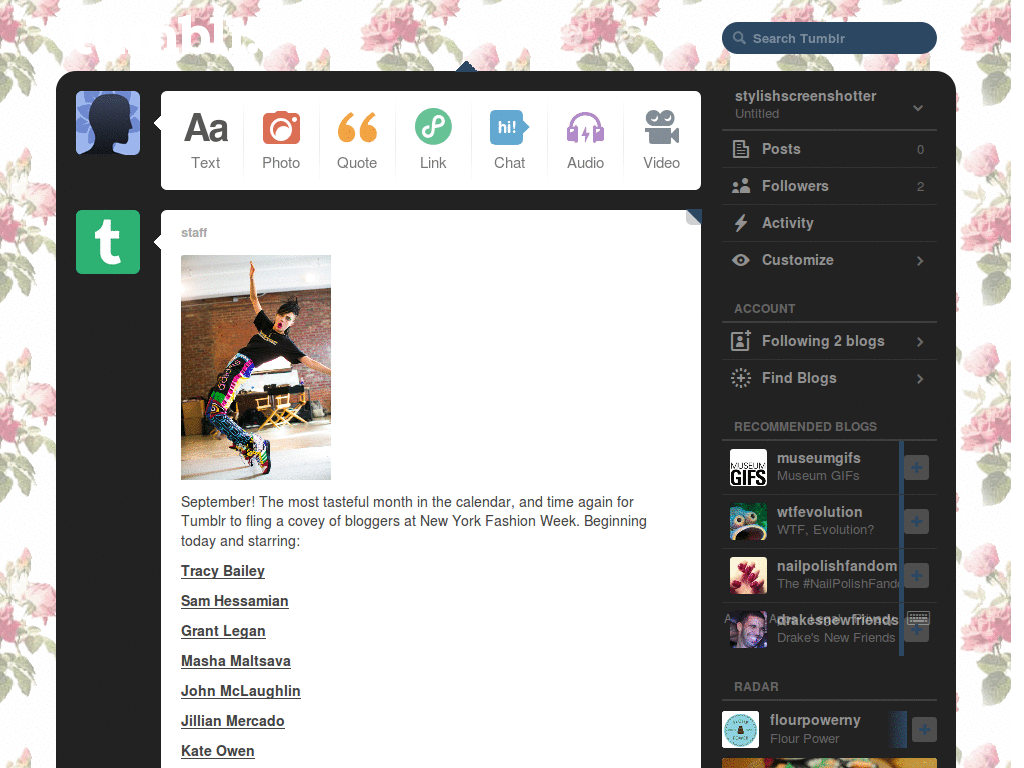This screenshot has width=1024, height=768.
Task: Click the Following blogs icon
Action: [x=741, y=341]
